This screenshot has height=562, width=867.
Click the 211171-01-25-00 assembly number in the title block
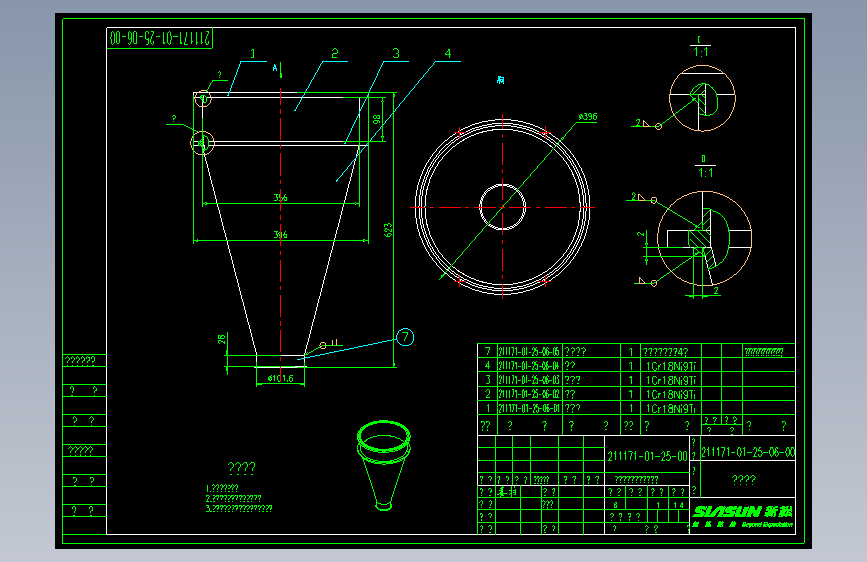coord(647,456)
